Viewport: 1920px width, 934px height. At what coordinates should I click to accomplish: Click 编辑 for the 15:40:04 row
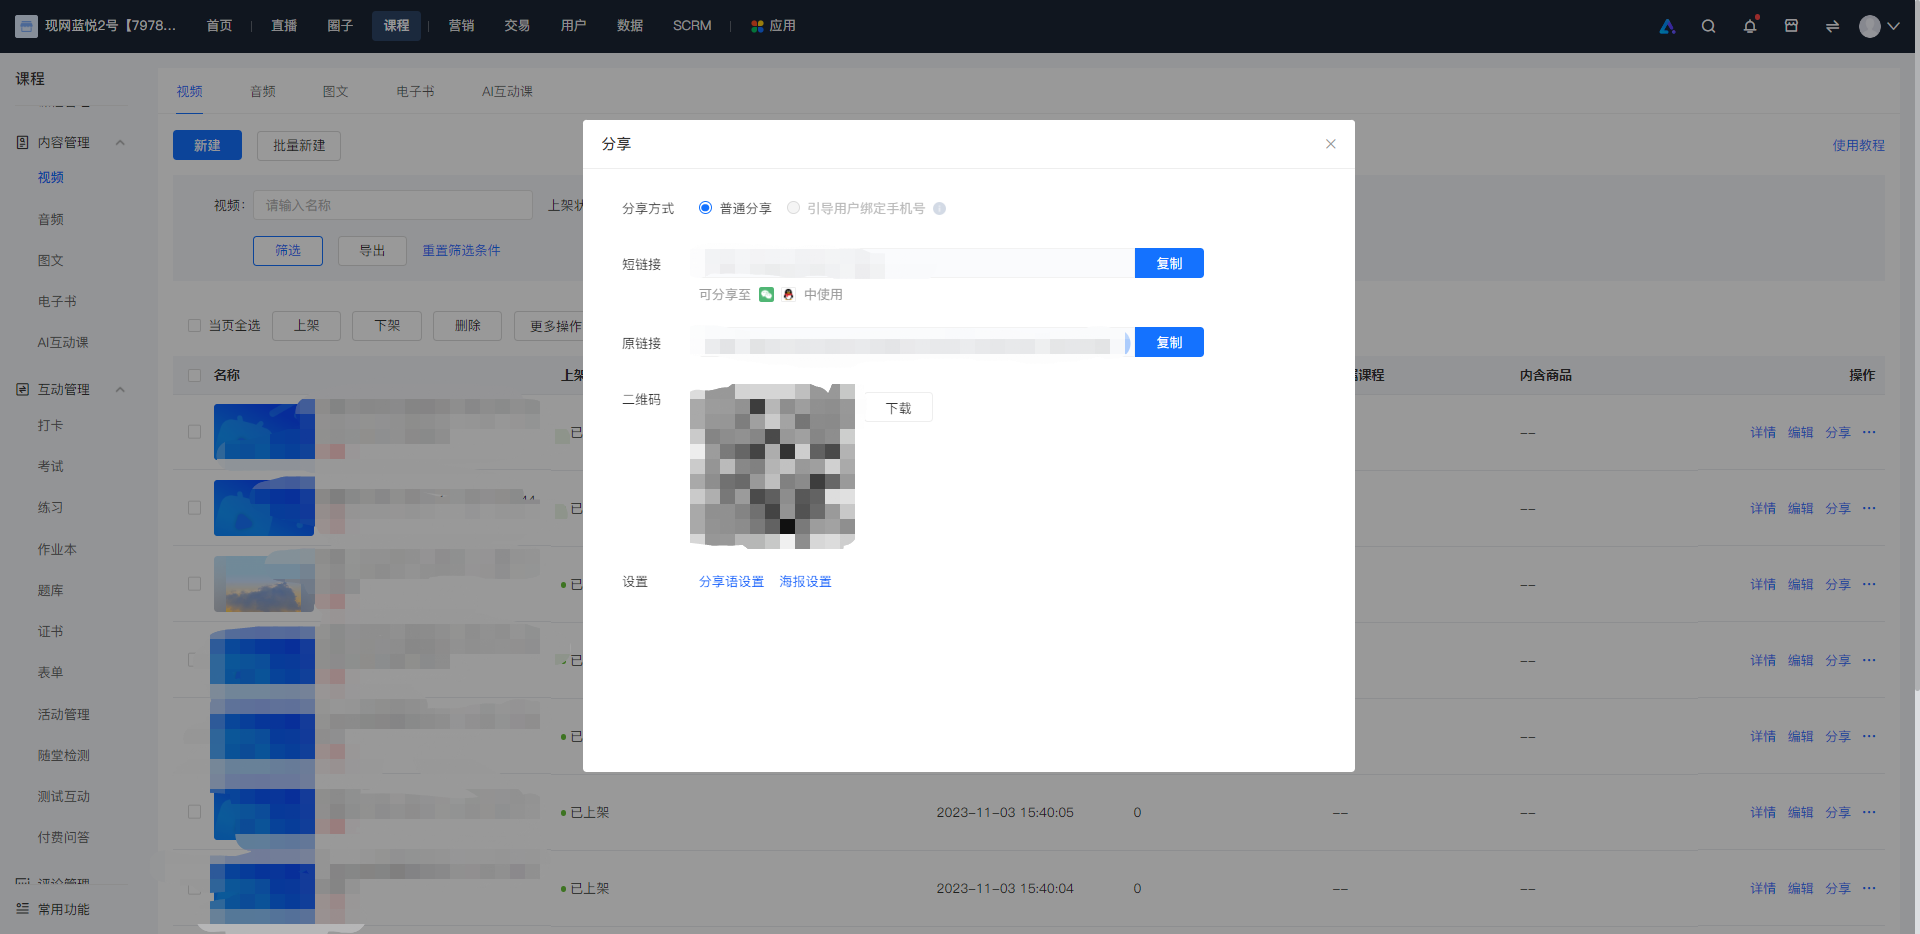click(x=1800, y=888)
